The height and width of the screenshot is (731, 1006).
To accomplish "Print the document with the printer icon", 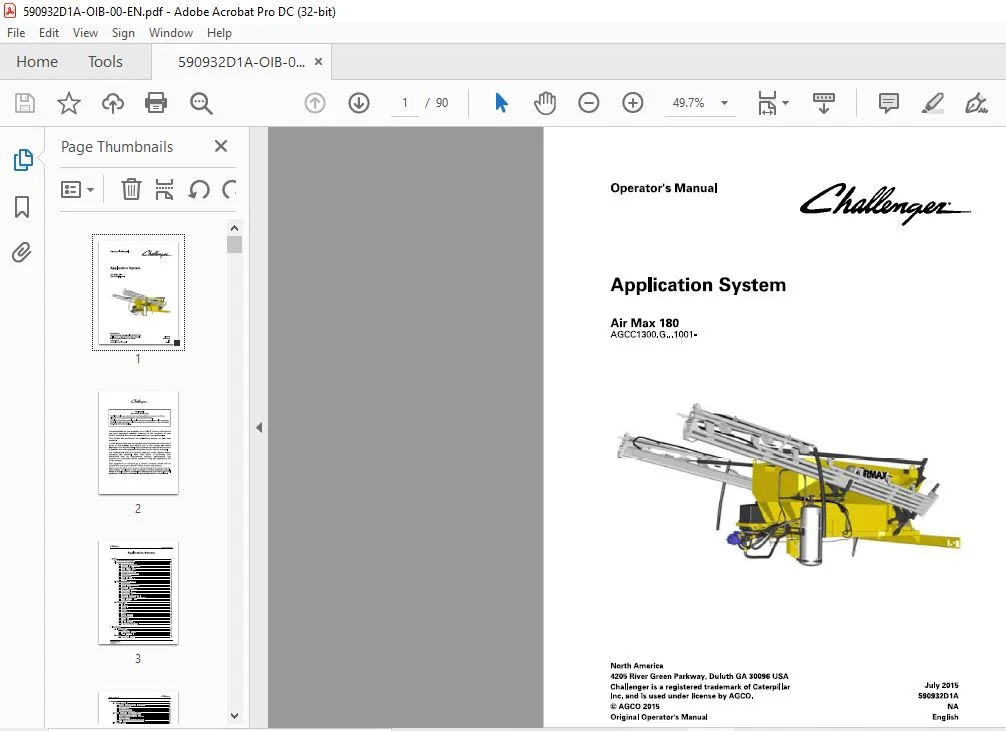I will click(x=156, y=103).
